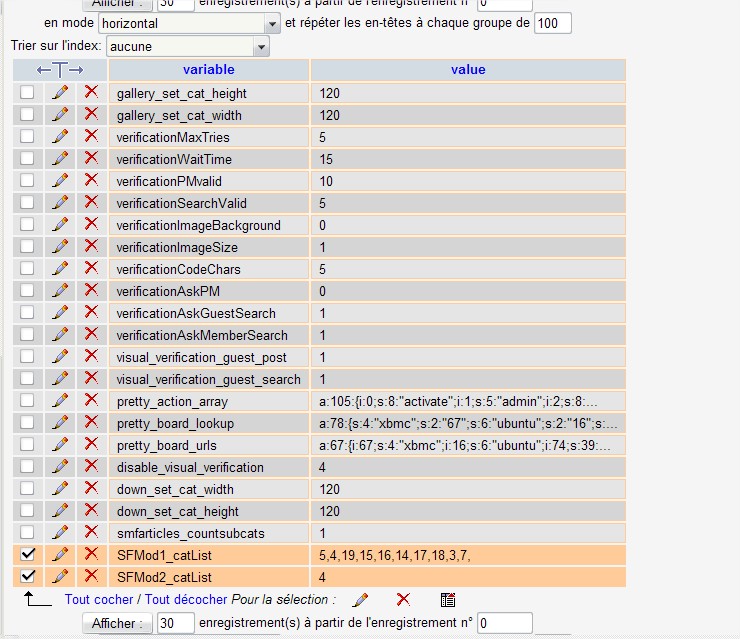Click export icon beside 'Pour la sélection'
Image resolution: width=740 pixels, height=639 pixels.
[448, 600]
